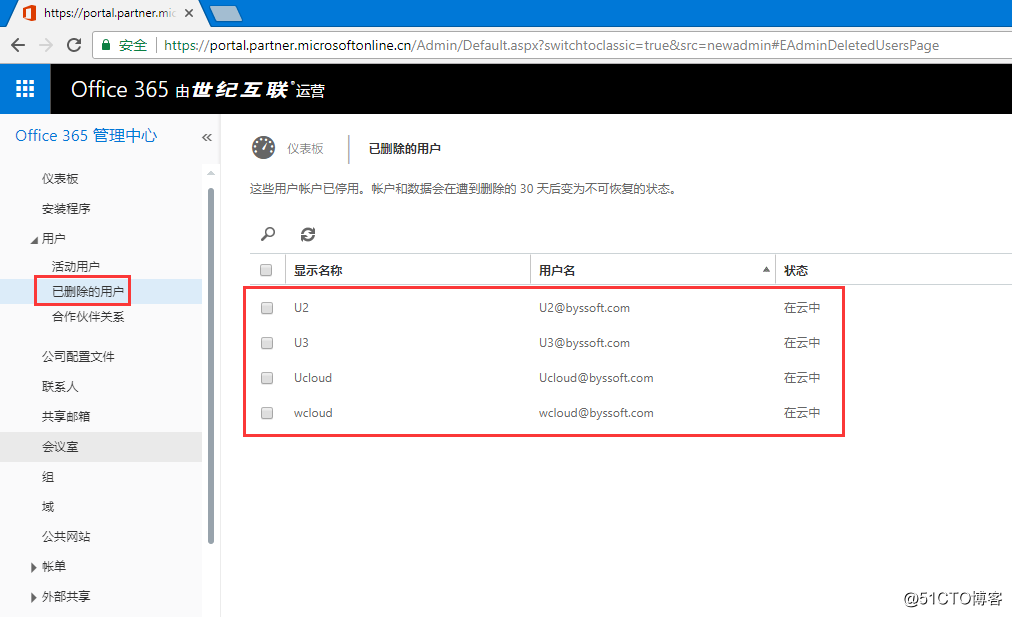Click the 仪表板 breadcrumb link

tap(305, 148)
